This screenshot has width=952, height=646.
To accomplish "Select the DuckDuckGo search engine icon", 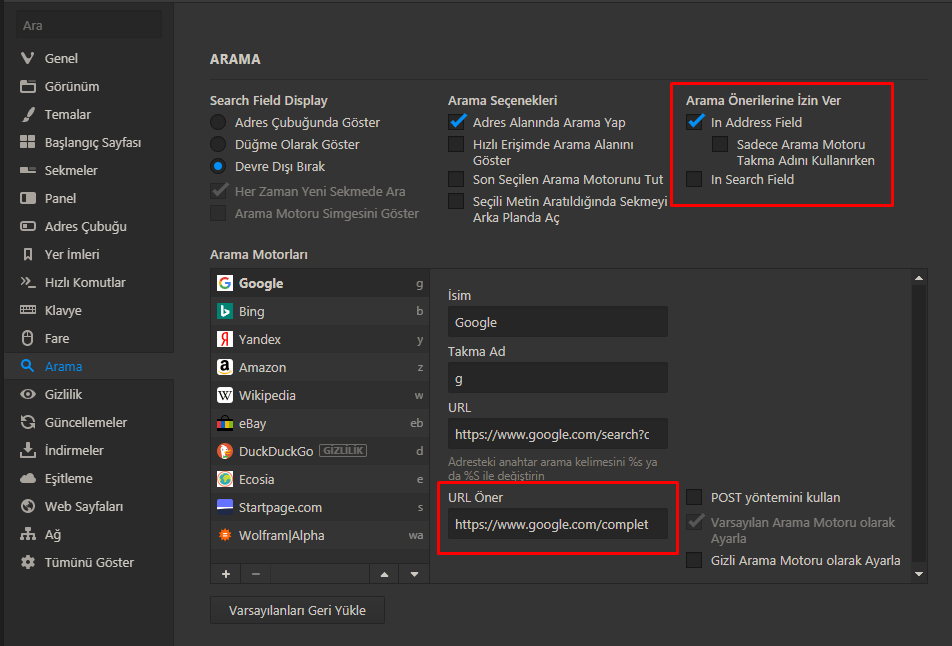I will pyautogui.click(x=225, y=451).
